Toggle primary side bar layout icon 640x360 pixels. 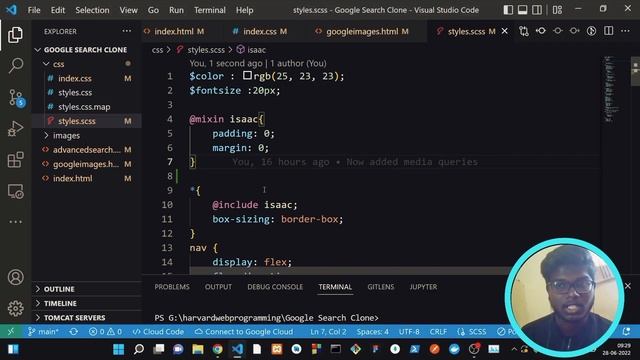[508, 10]
